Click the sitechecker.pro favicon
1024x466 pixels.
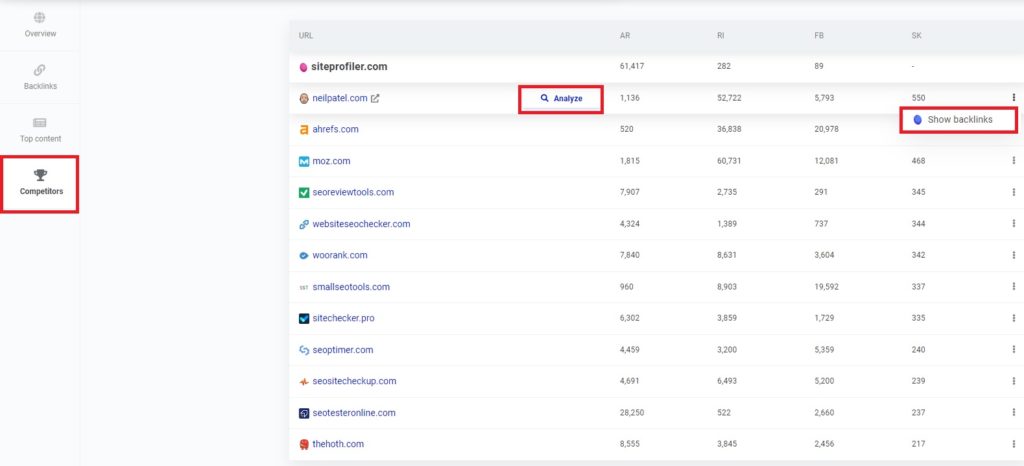tap(304, 318)
